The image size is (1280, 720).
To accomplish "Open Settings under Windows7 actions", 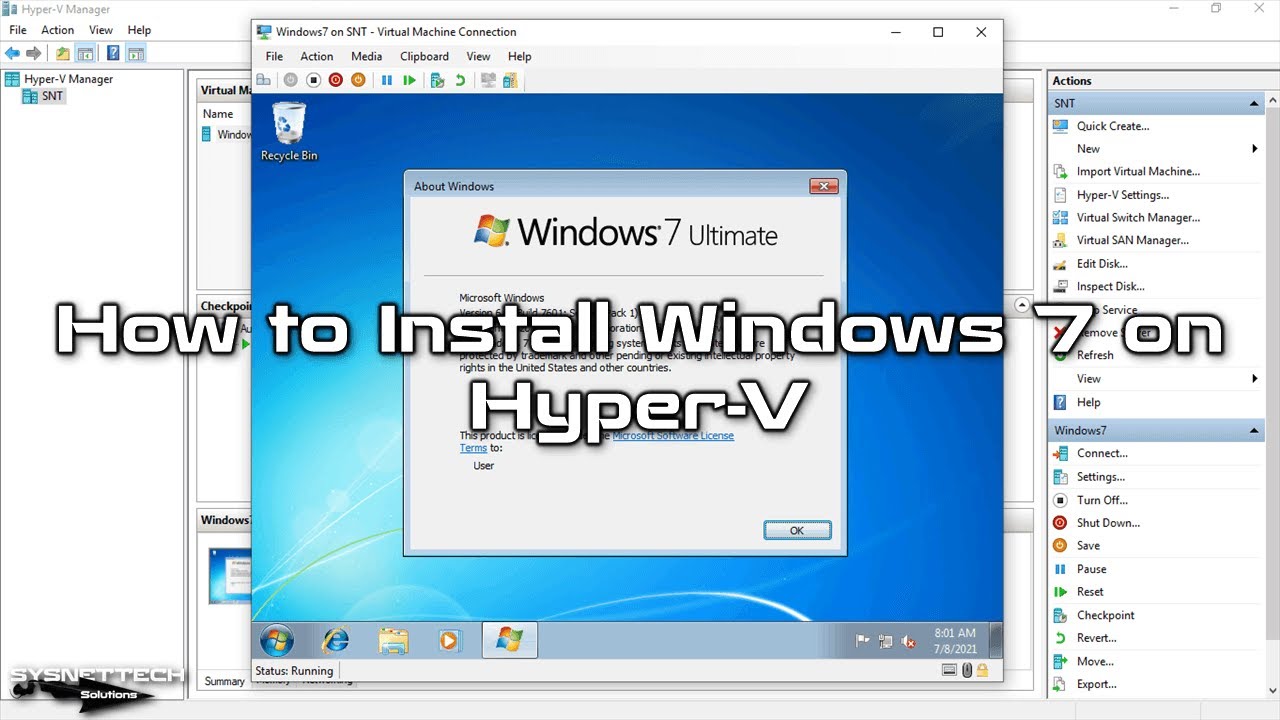I will (1101, 477).
